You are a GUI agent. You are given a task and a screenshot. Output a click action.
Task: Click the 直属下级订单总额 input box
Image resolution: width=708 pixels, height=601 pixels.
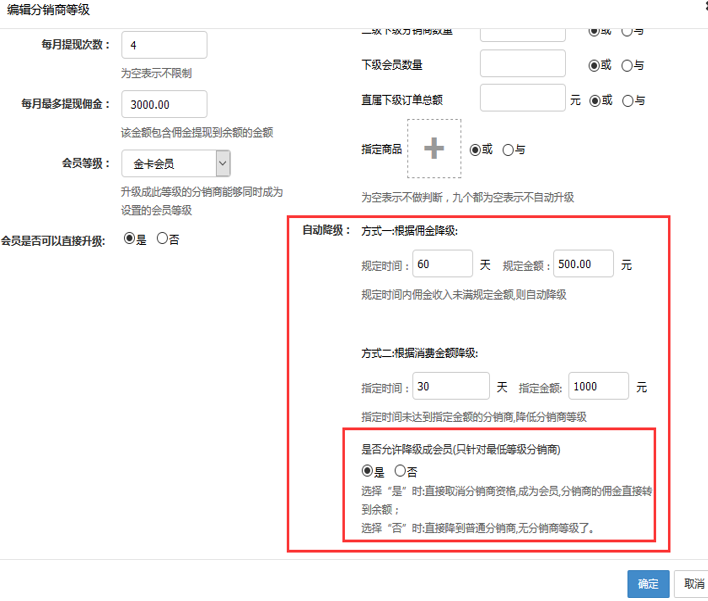(522, 98)
